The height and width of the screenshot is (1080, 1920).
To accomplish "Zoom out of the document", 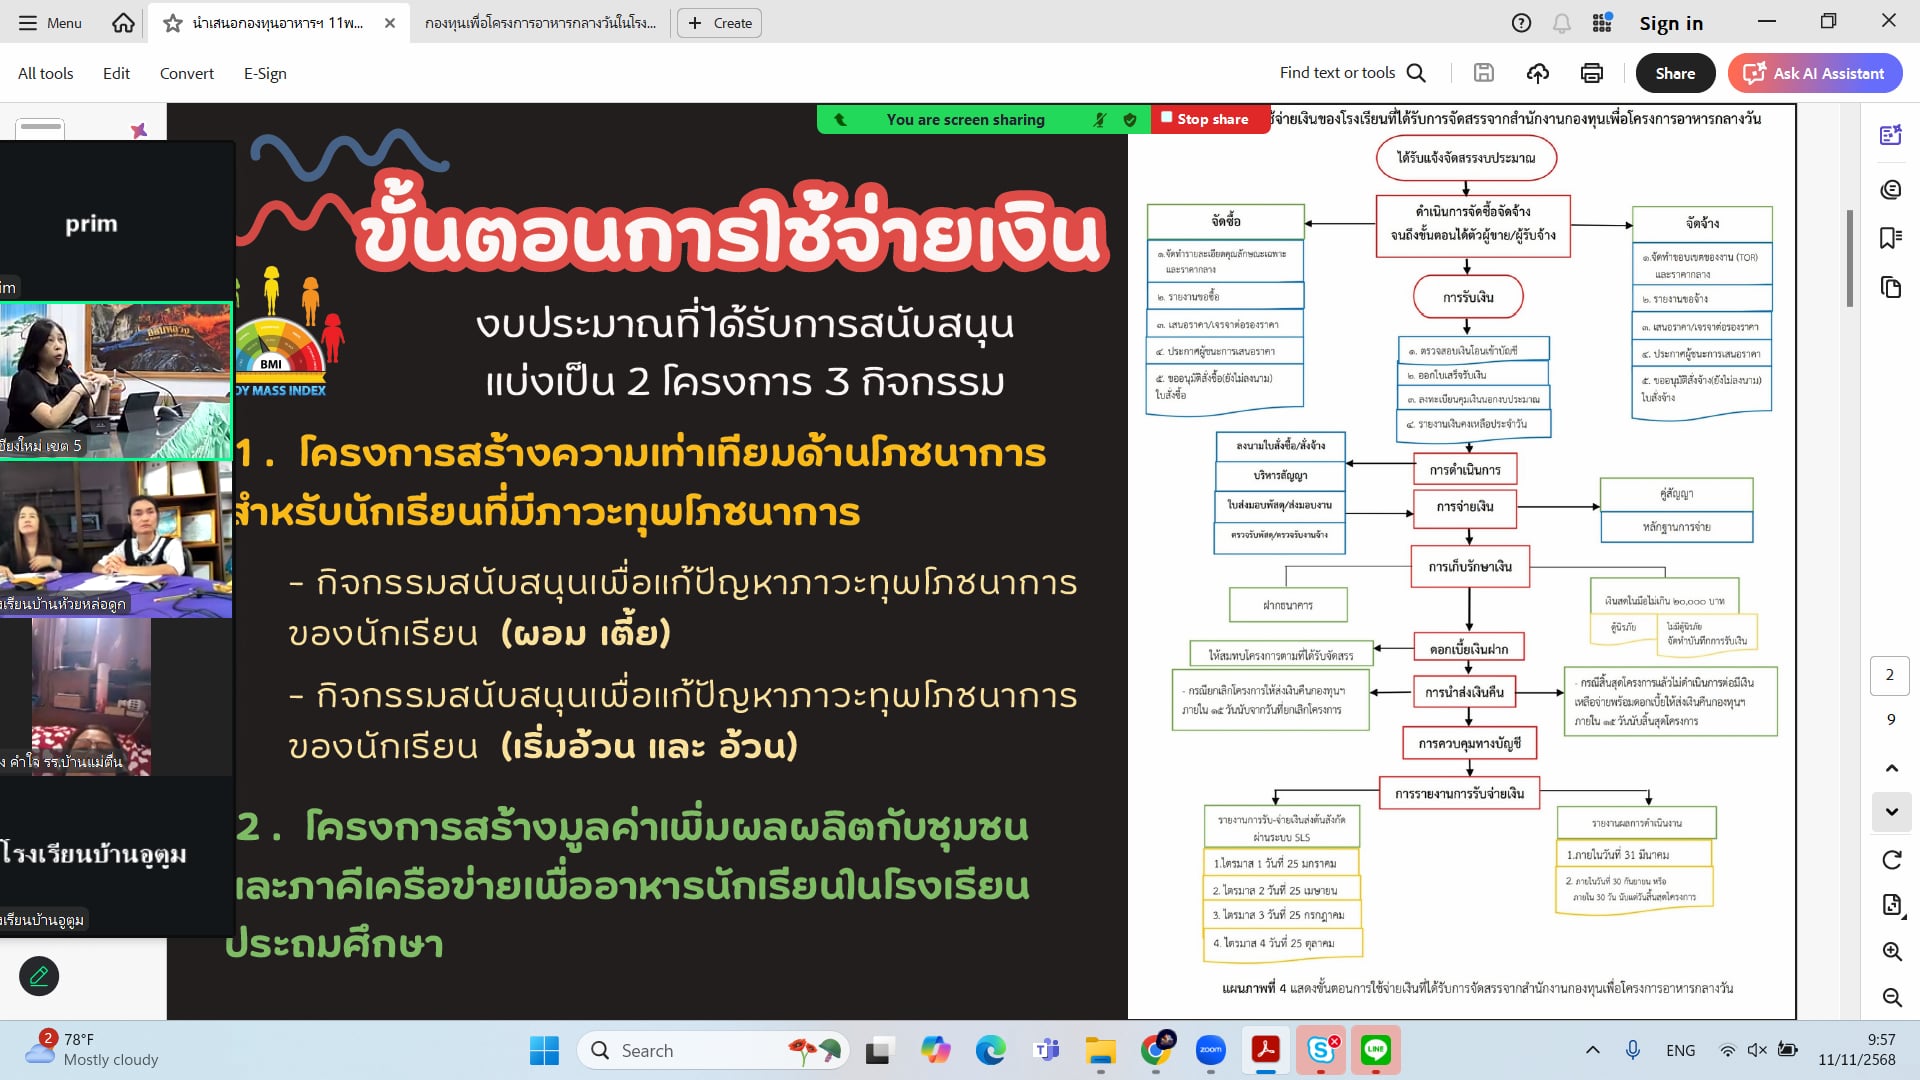I will click(1891, 997).
